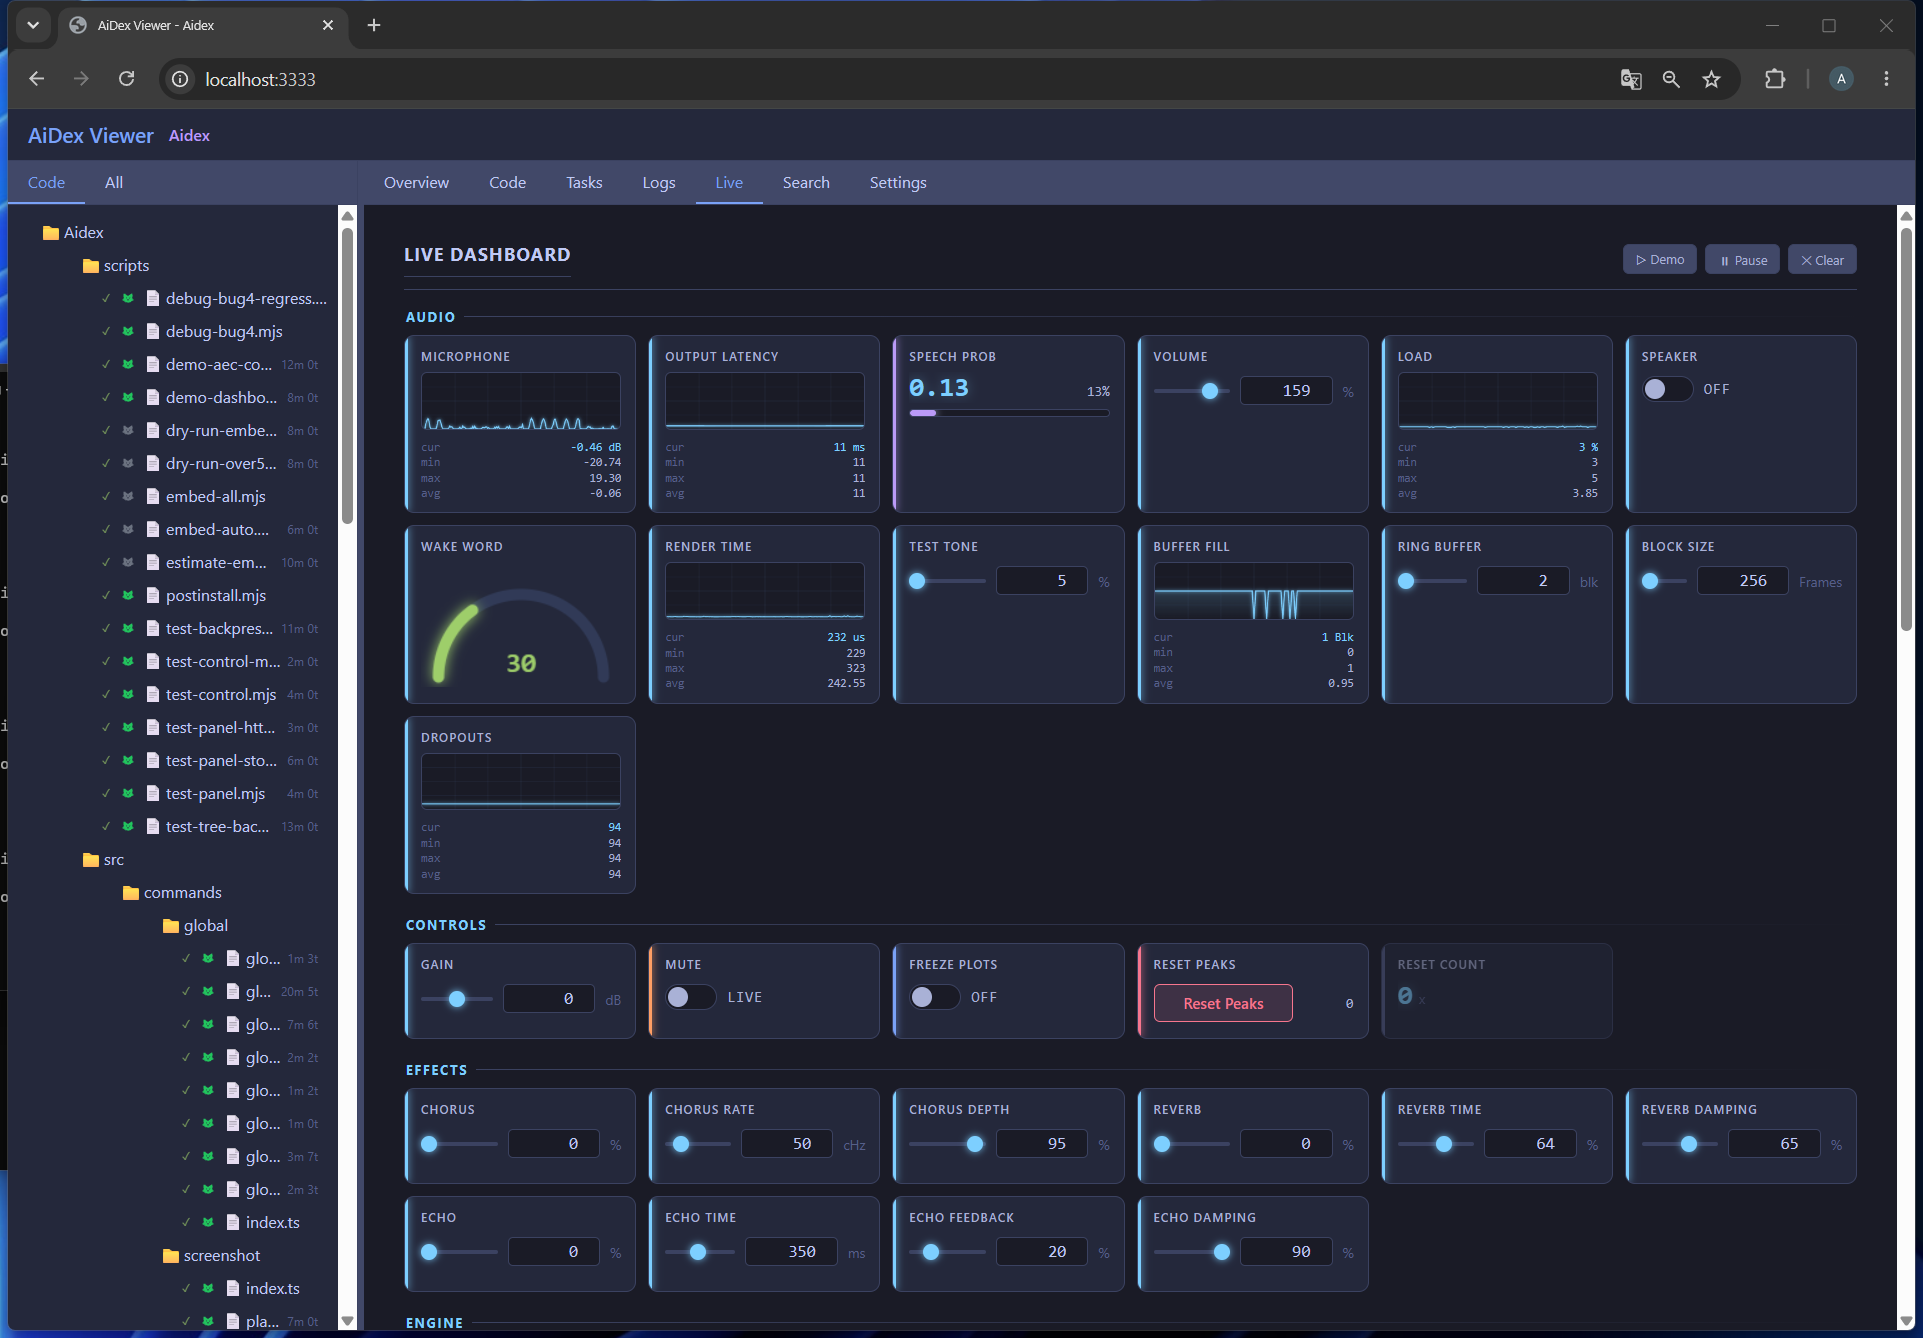Click the screenshot folder icon
Screen dimensions: 1923x1338
(x=171, y=1256)
